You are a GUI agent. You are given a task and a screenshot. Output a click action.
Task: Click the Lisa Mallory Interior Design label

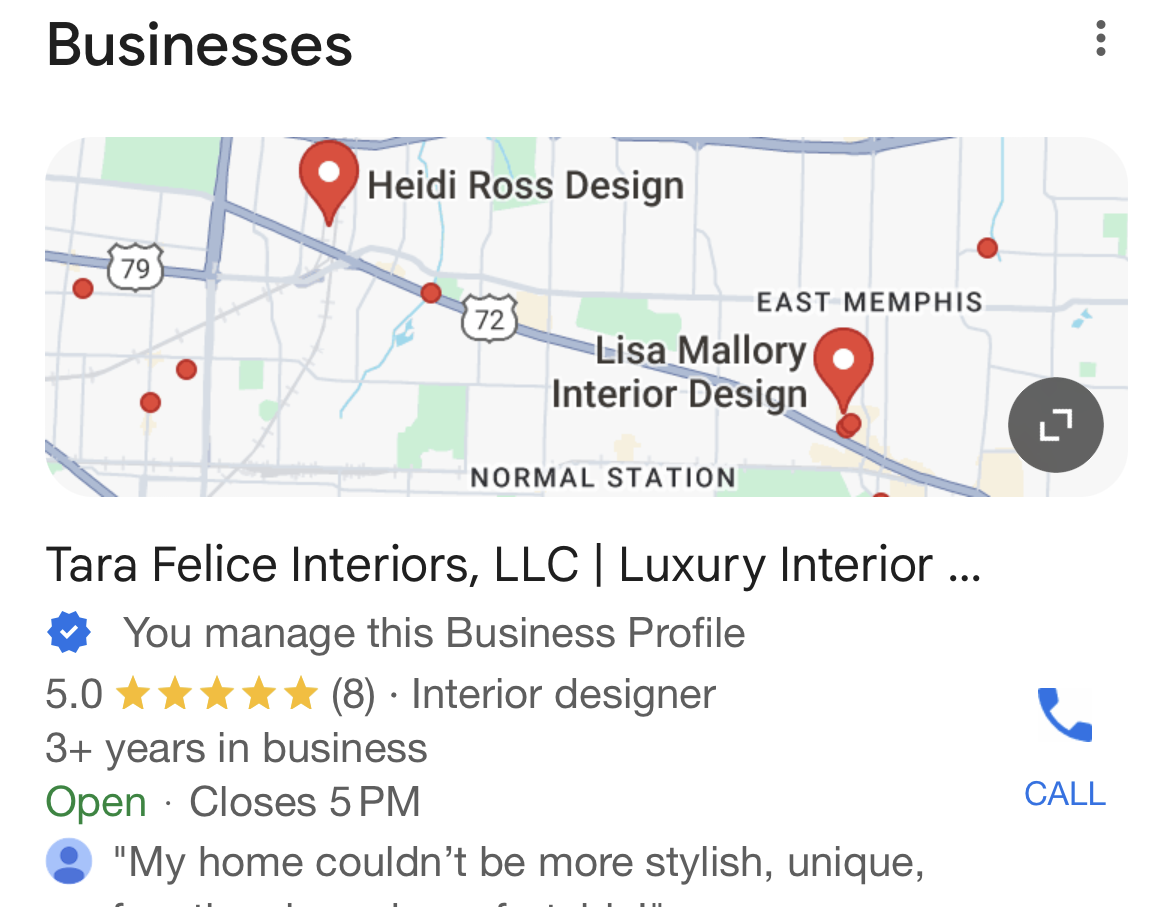[680, 372]
